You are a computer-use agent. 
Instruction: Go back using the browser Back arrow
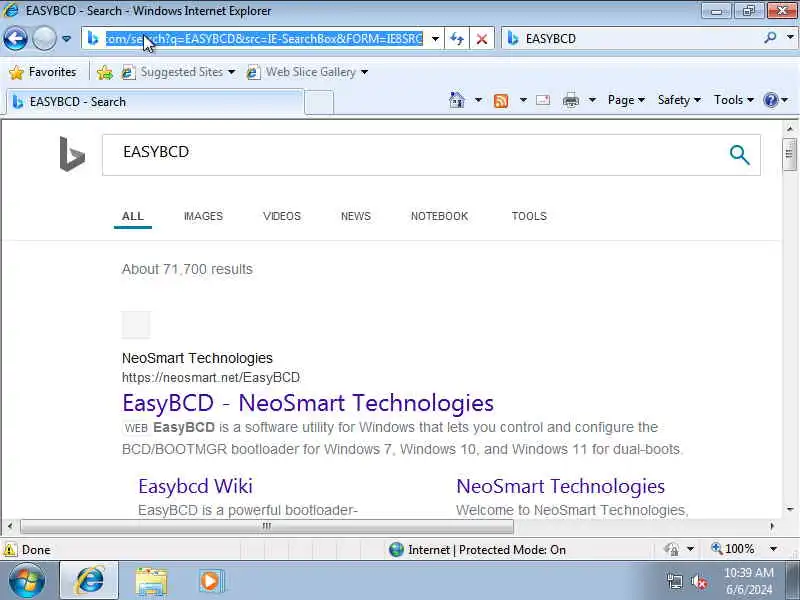(x=15, y=39)
